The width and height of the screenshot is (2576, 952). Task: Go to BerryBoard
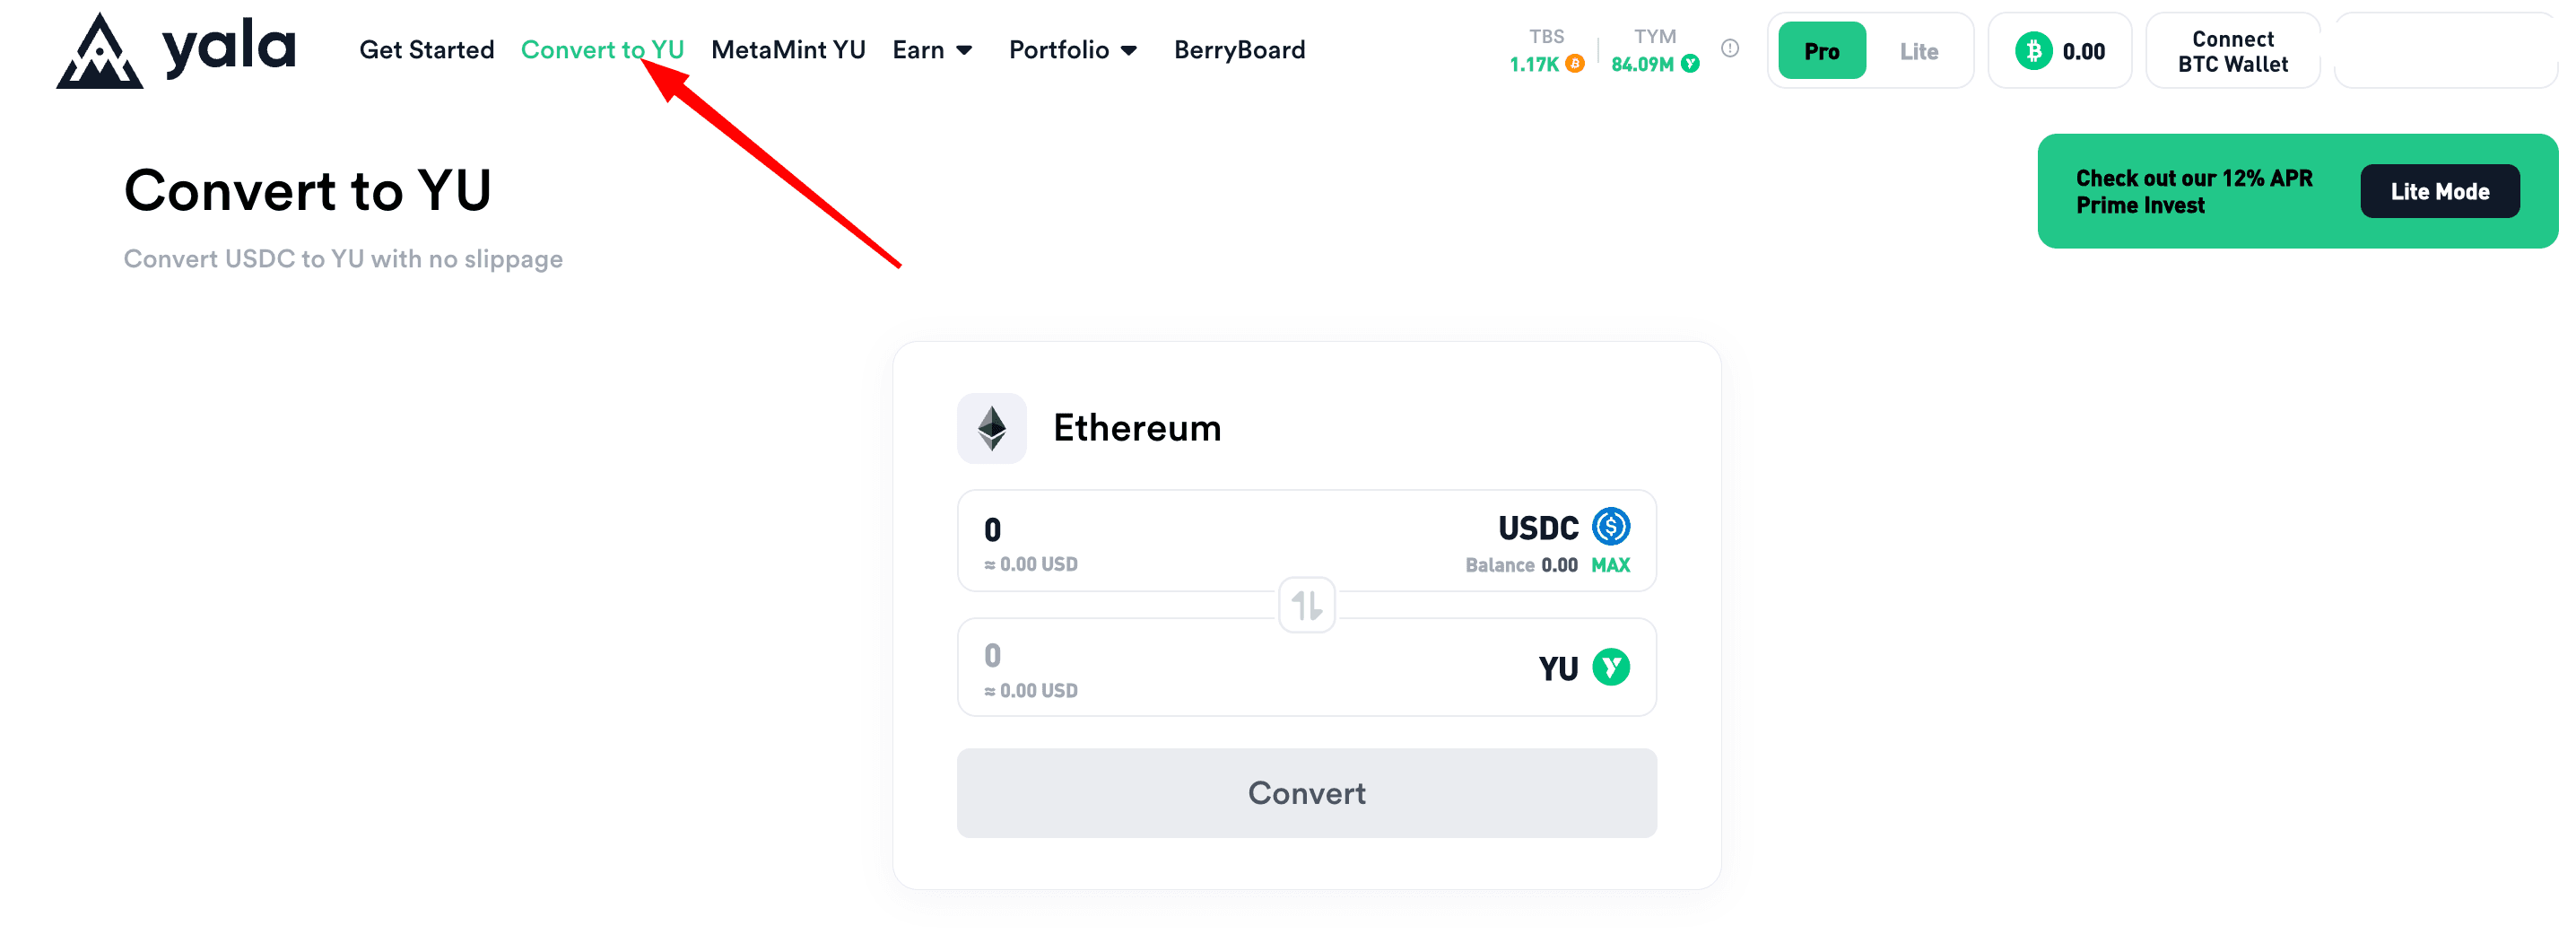[1239, 50]
